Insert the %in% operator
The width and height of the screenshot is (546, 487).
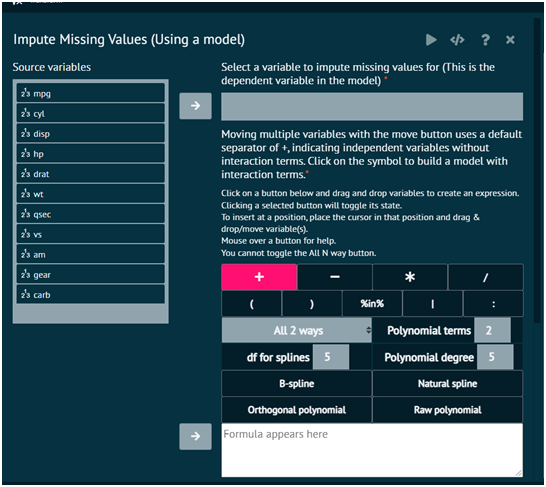pyautogui.click(x=372, y=304)
